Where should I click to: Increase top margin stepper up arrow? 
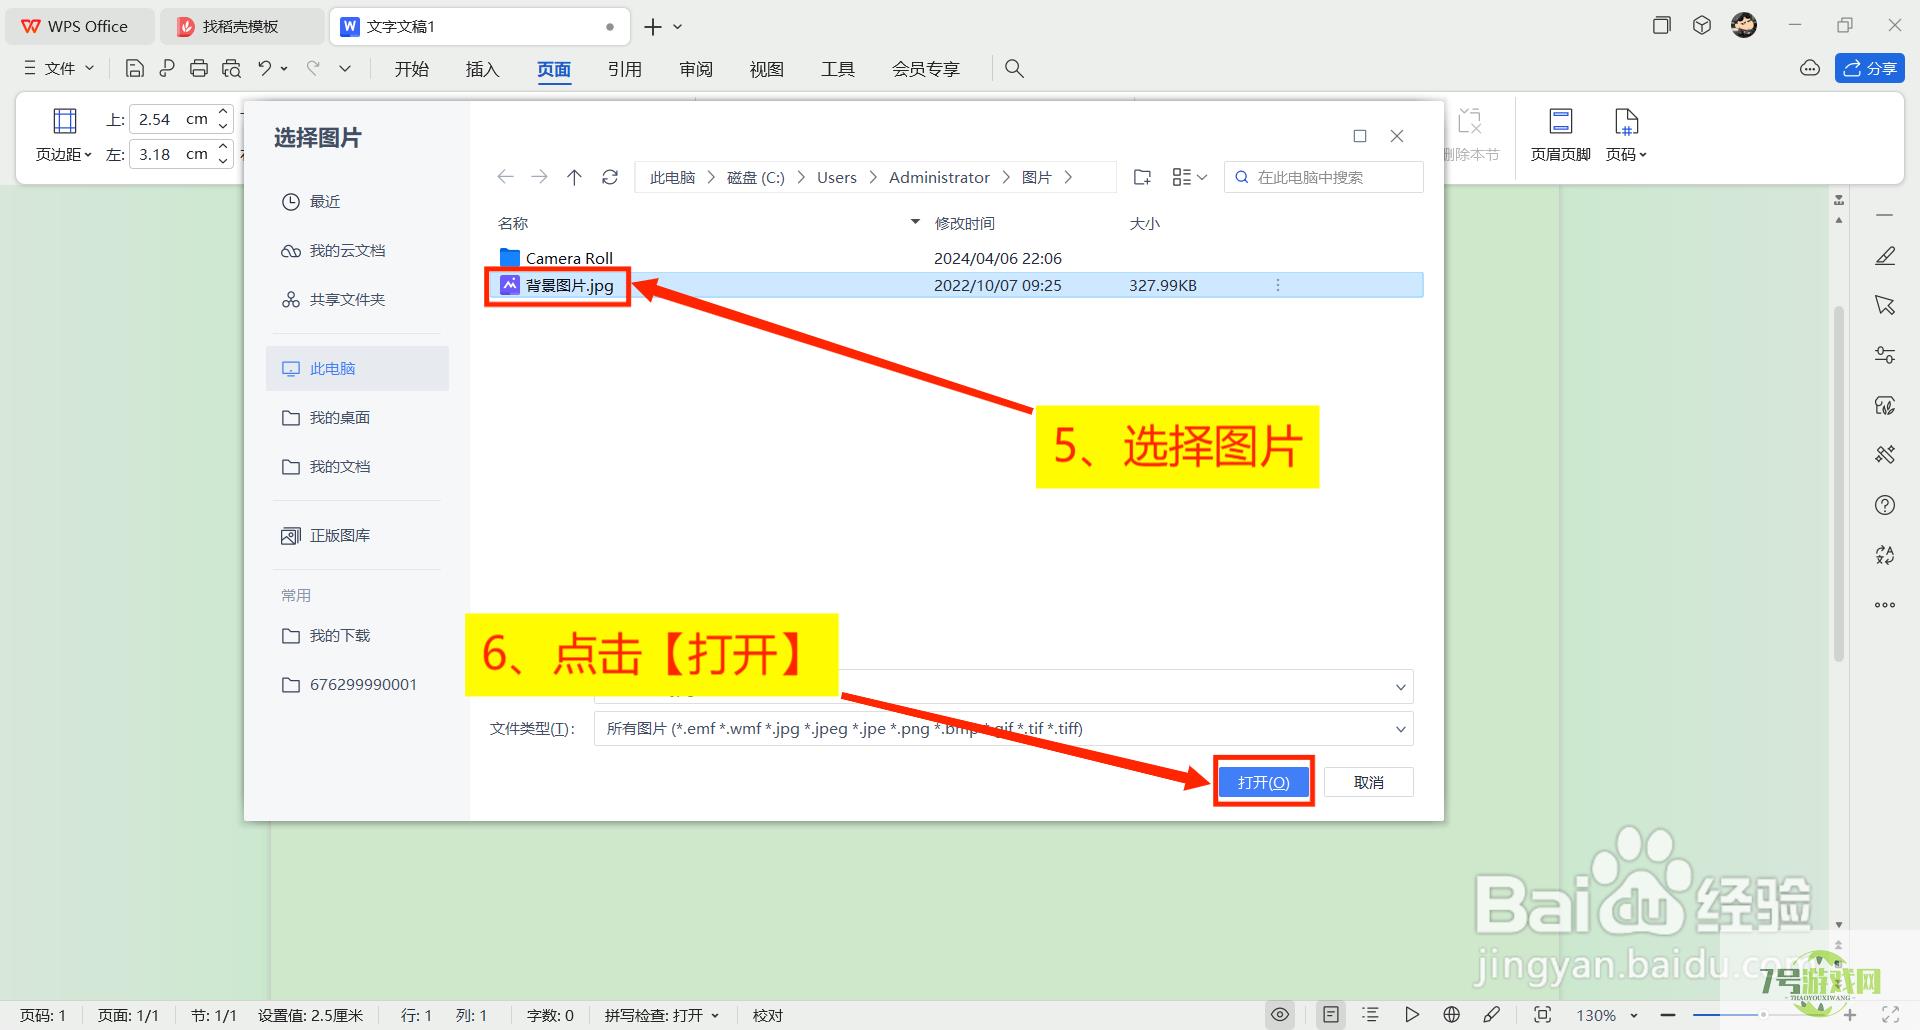[223, 112]
